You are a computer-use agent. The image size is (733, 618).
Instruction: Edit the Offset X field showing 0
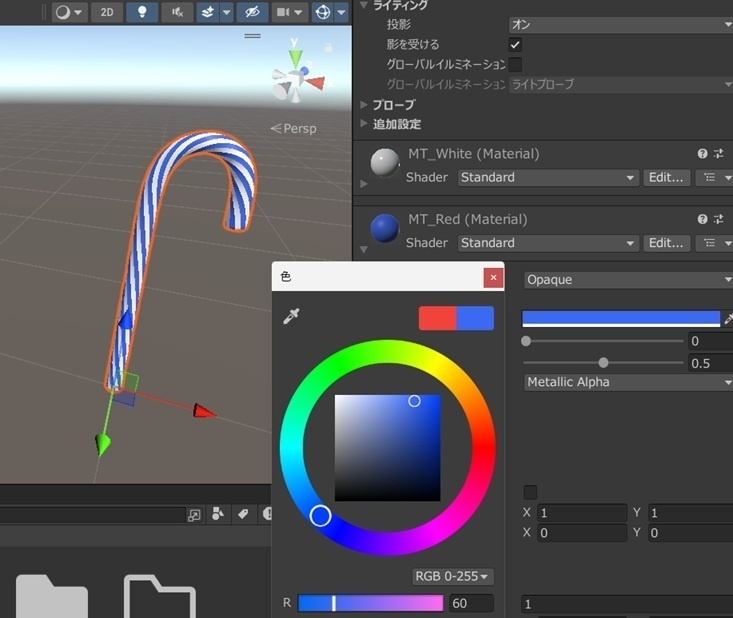582,533
